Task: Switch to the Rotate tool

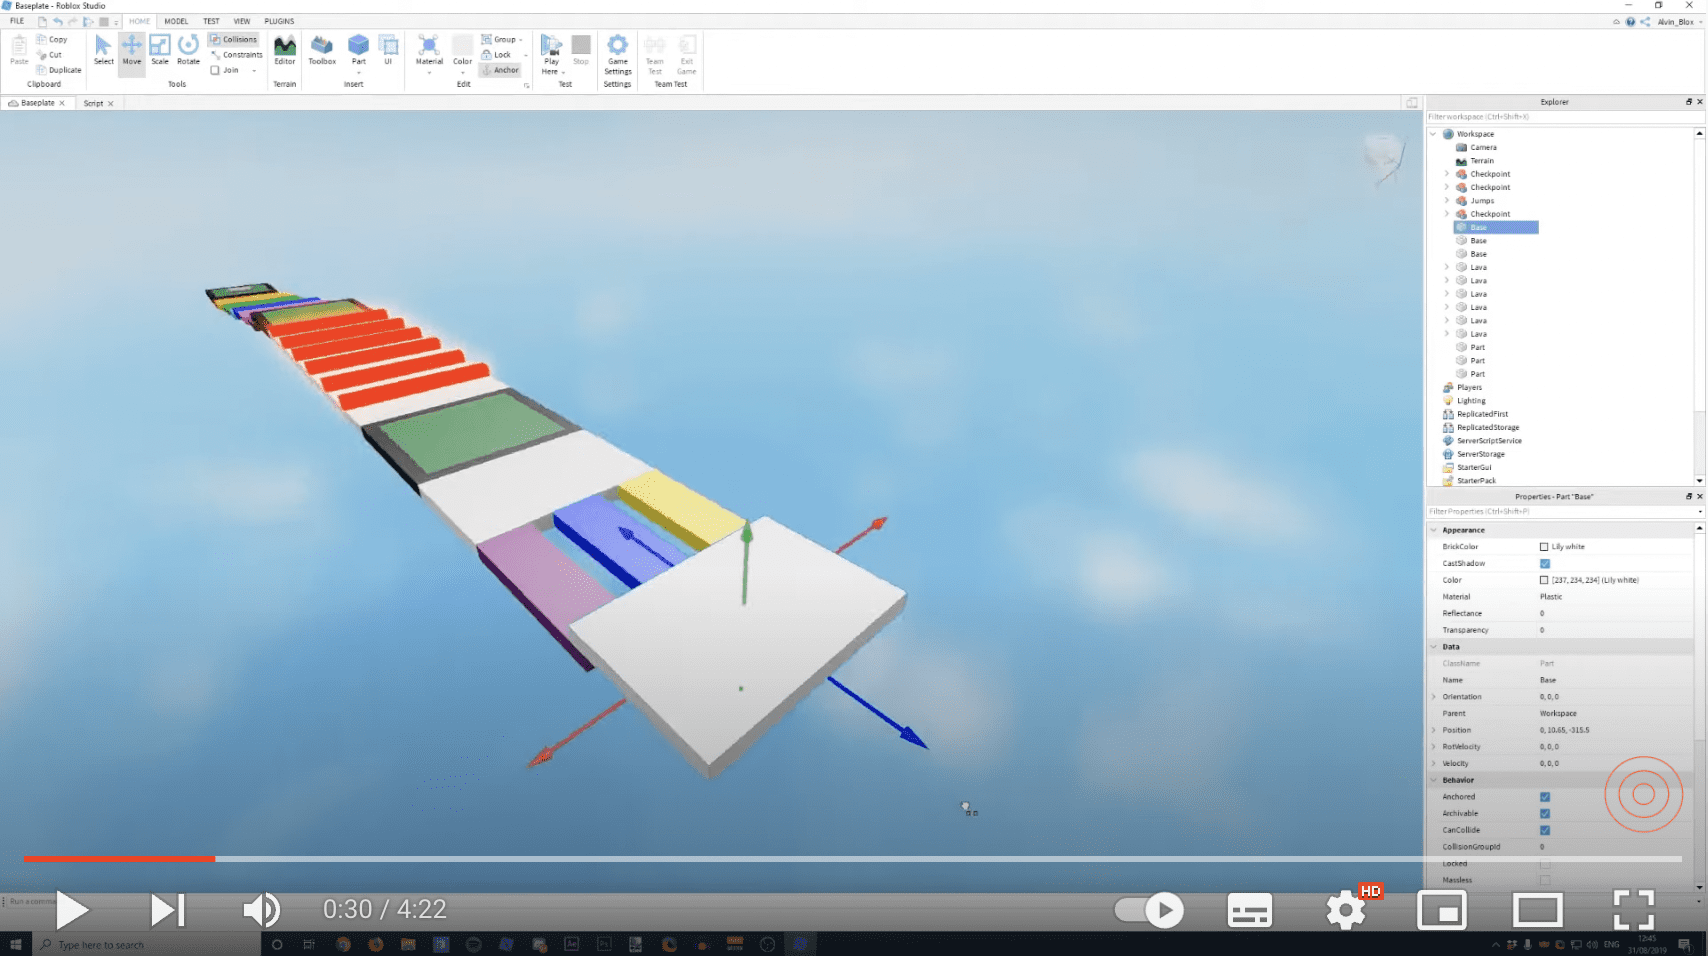Action: [188, 50]
